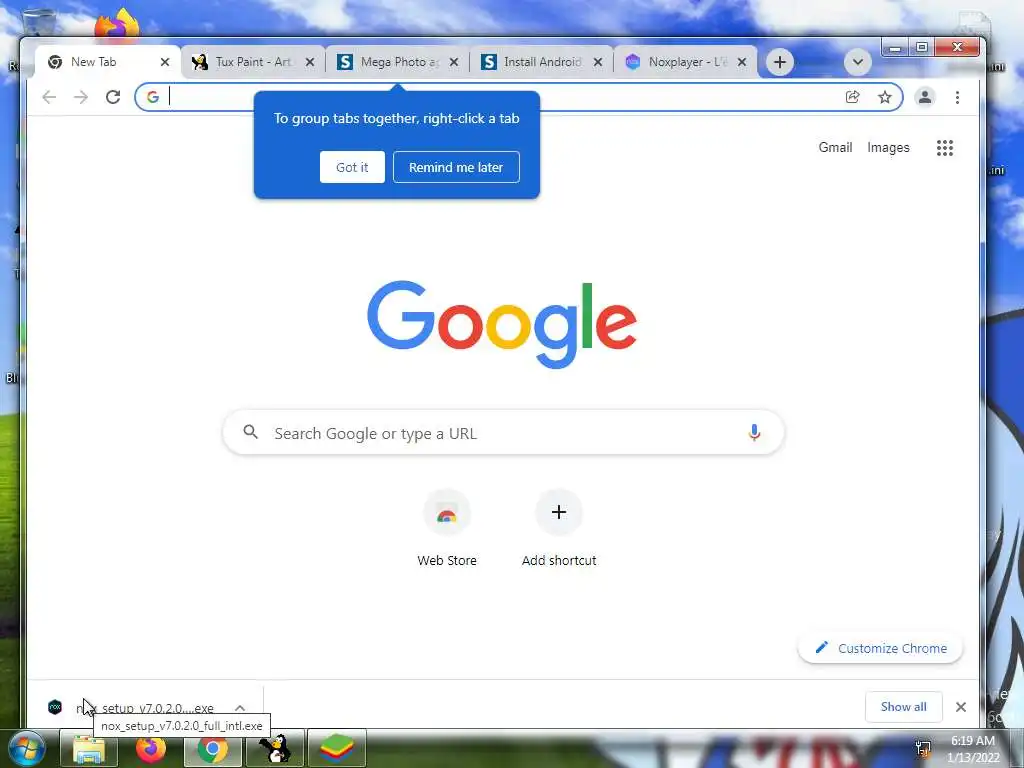Bookmark this tab with the star icon
The height and width of the screenshot is (768, 1024).
[884, 97]
